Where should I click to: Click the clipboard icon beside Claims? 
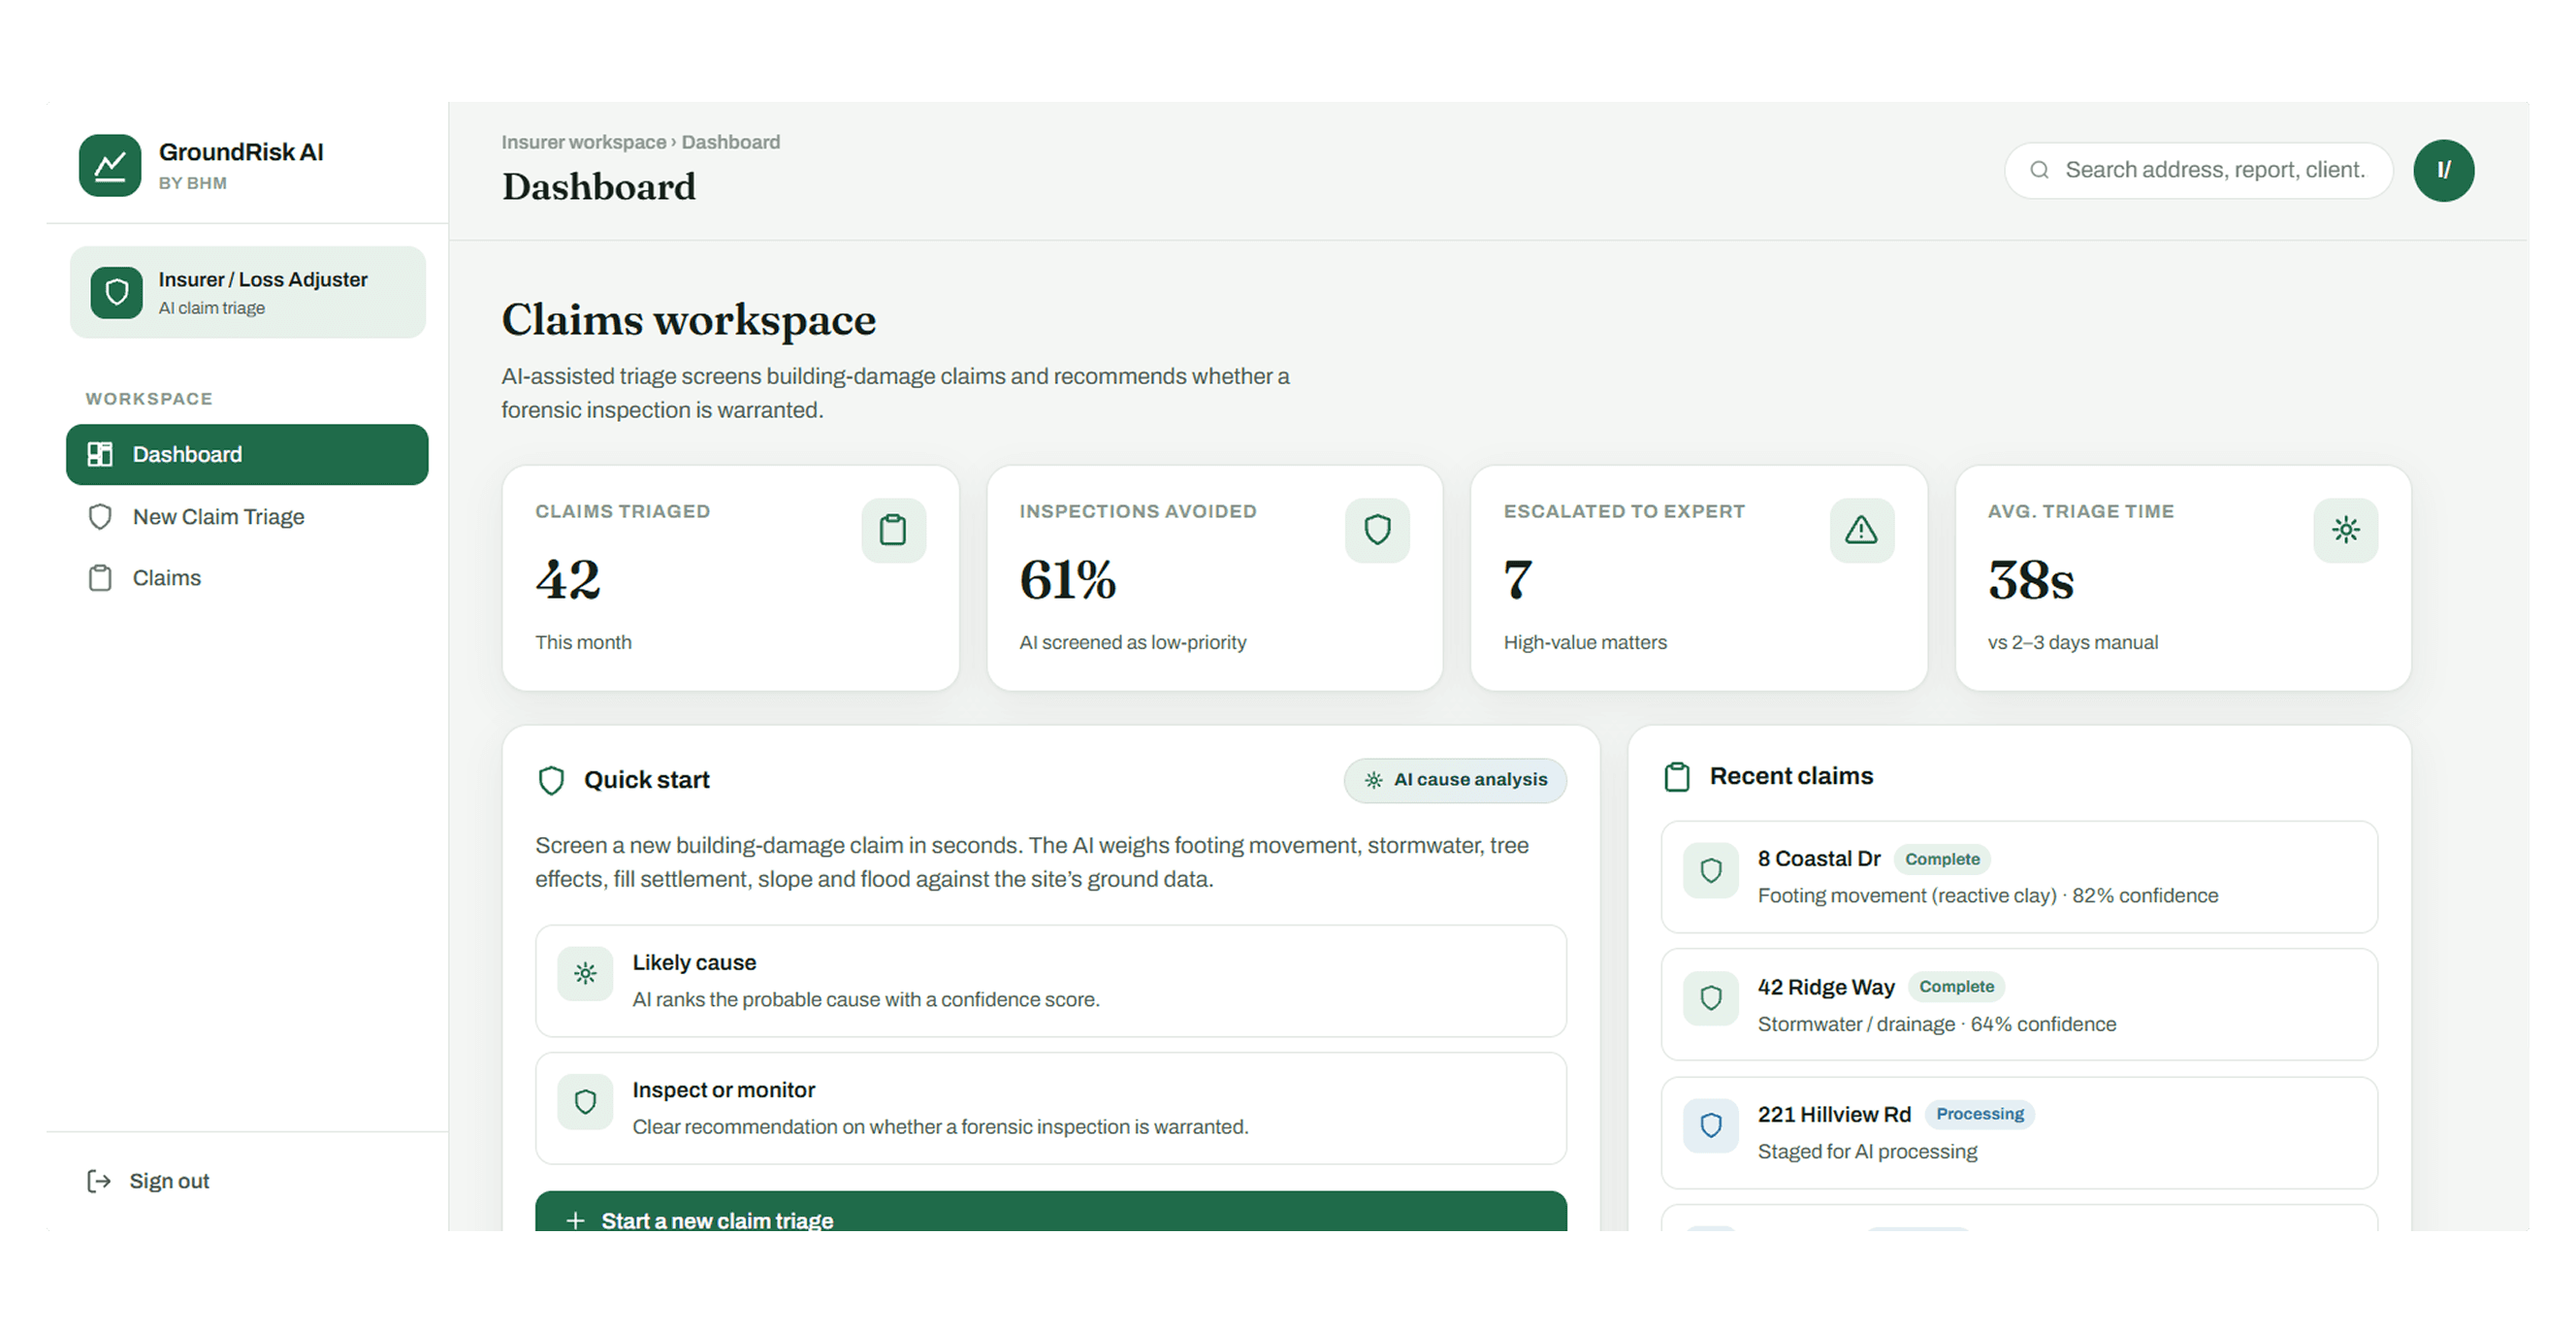100,578
